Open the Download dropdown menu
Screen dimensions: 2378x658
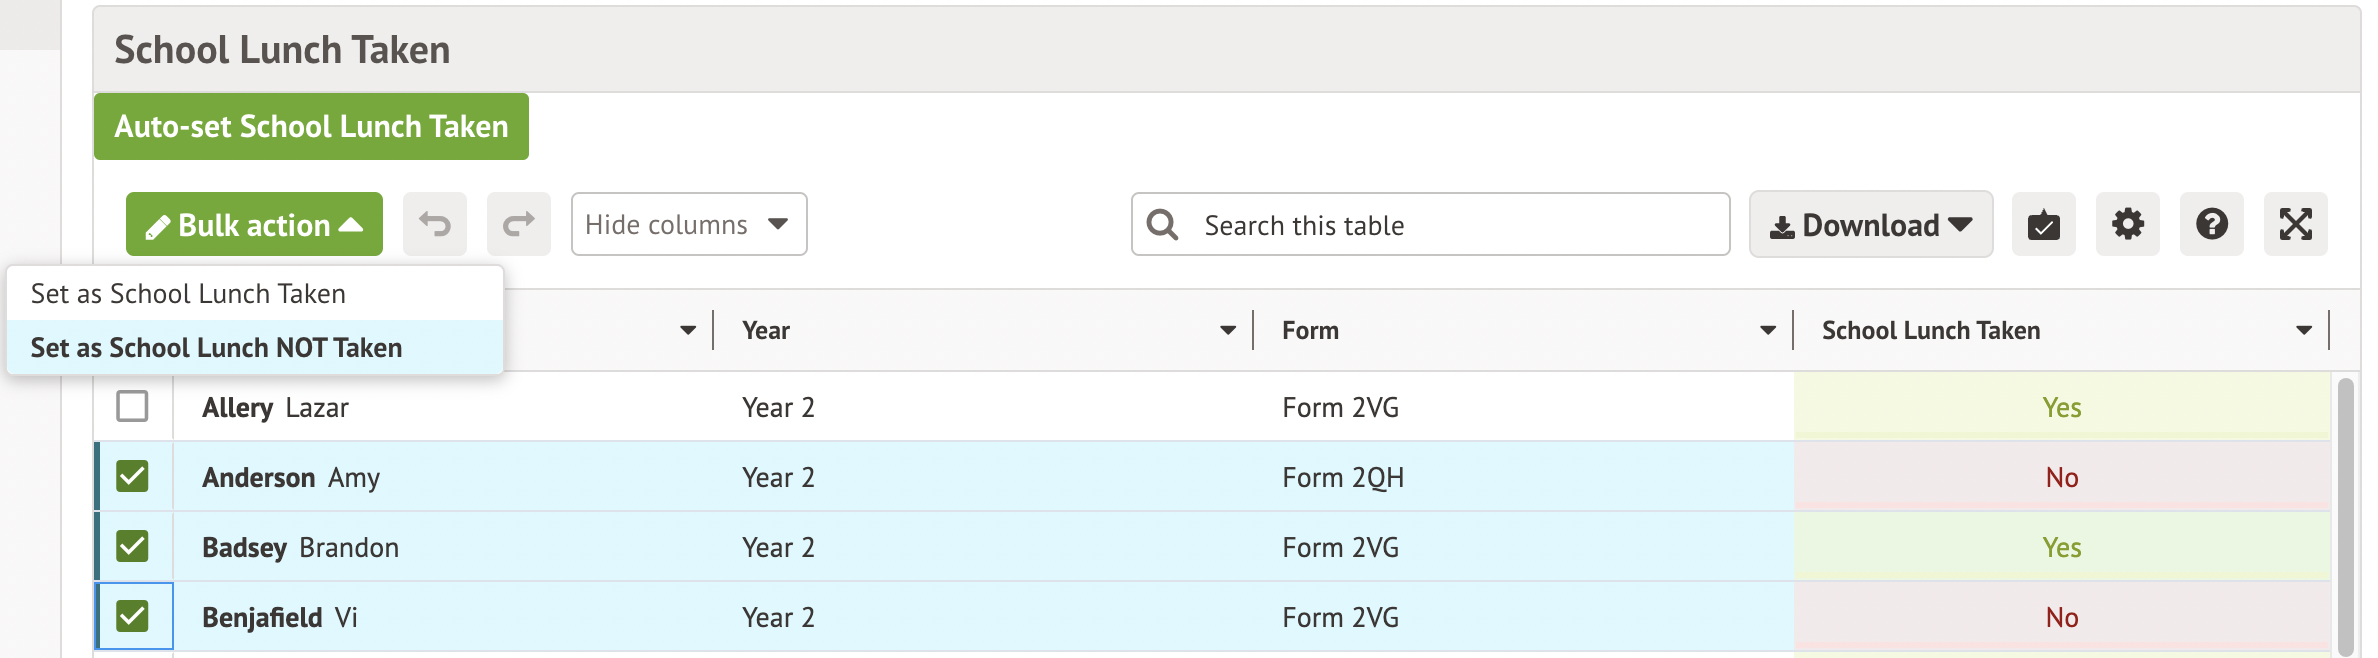1870,225
